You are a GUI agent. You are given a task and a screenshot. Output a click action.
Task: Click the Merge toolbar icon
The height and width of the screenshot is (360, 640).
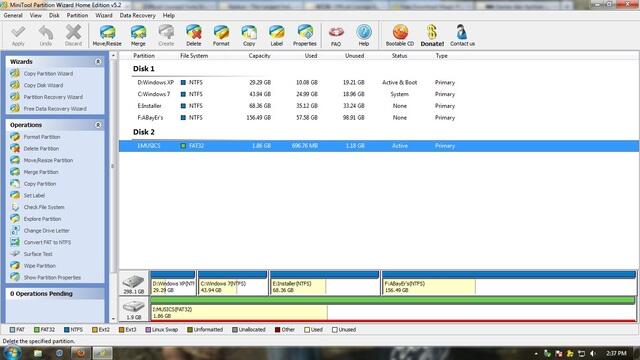(138, 36)
